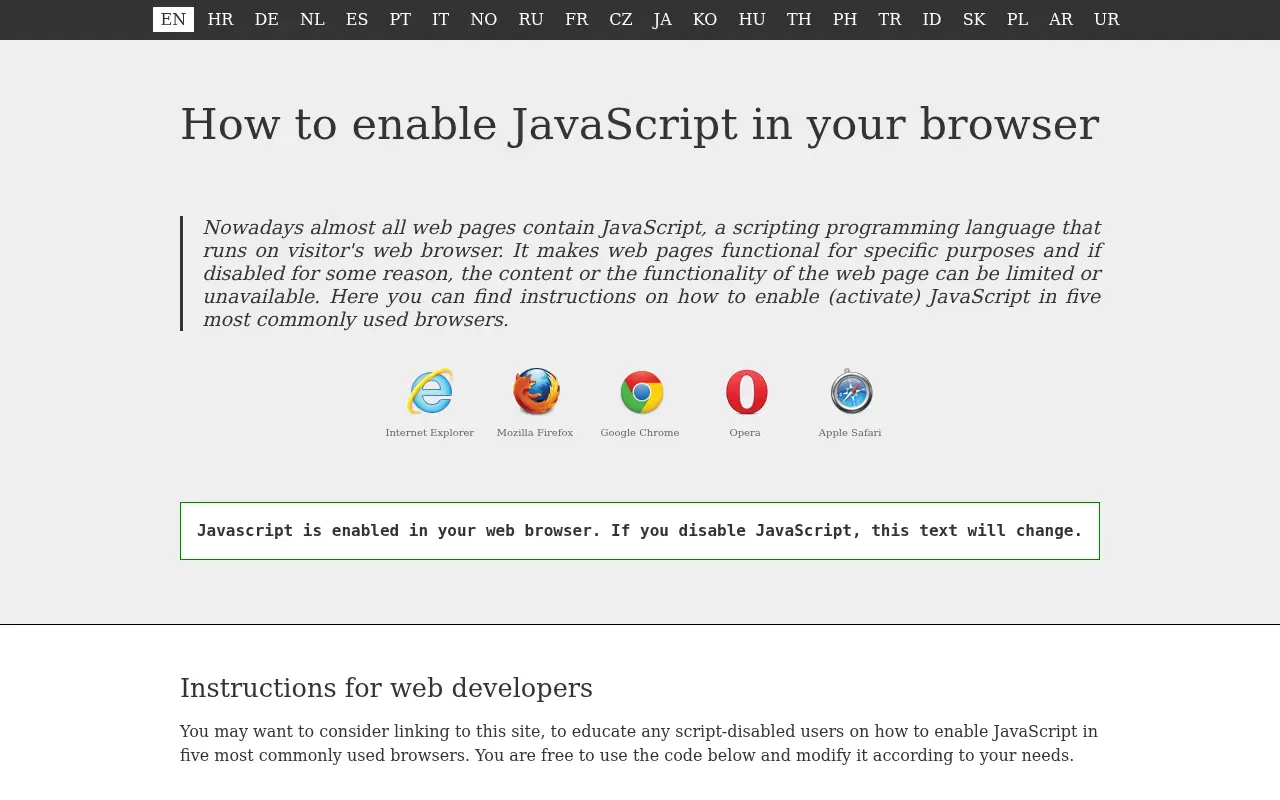Open the Apple Safari compass icon
1280x800 pixels.
point(851,391)
